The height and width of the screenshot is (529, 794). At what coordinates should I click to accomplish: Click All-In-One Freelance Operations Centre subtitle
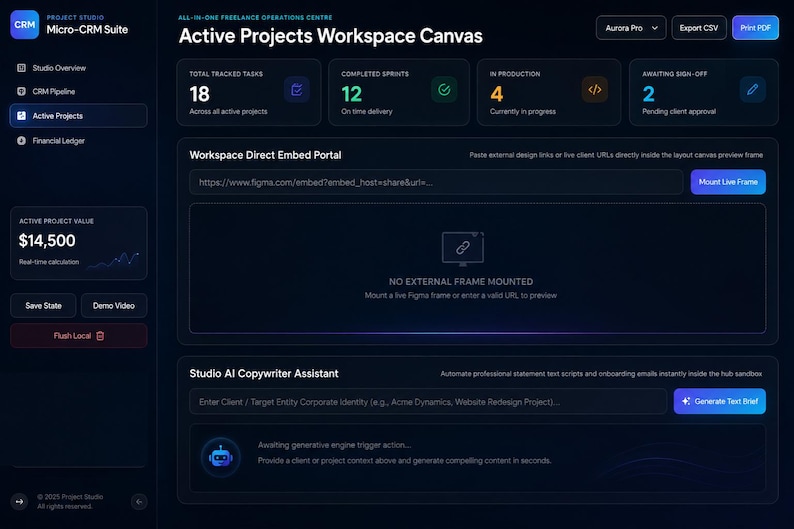click(255, 17)
